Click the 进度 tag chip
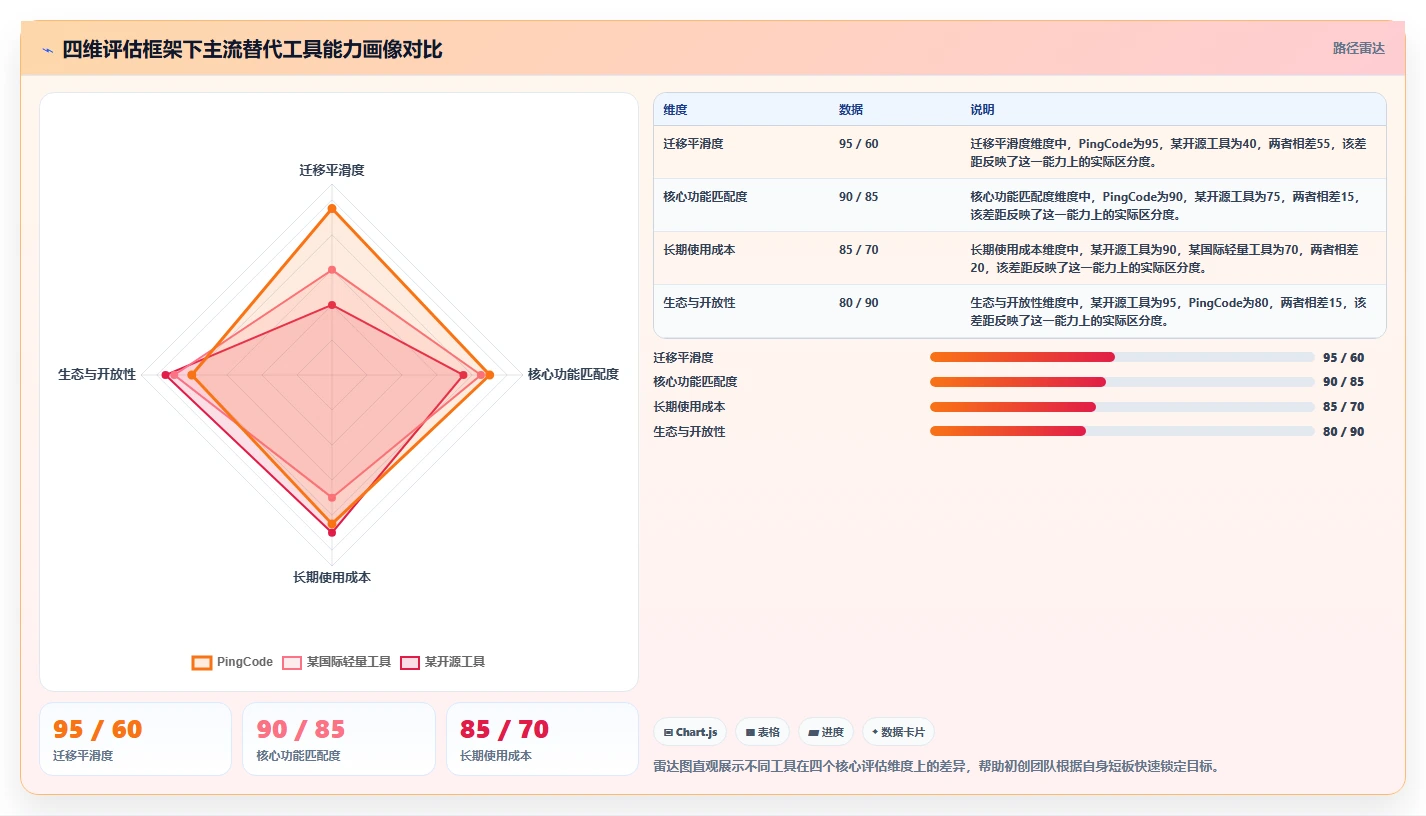Image resolution: width=1426 pixels, height=816 pixels. 826,732
